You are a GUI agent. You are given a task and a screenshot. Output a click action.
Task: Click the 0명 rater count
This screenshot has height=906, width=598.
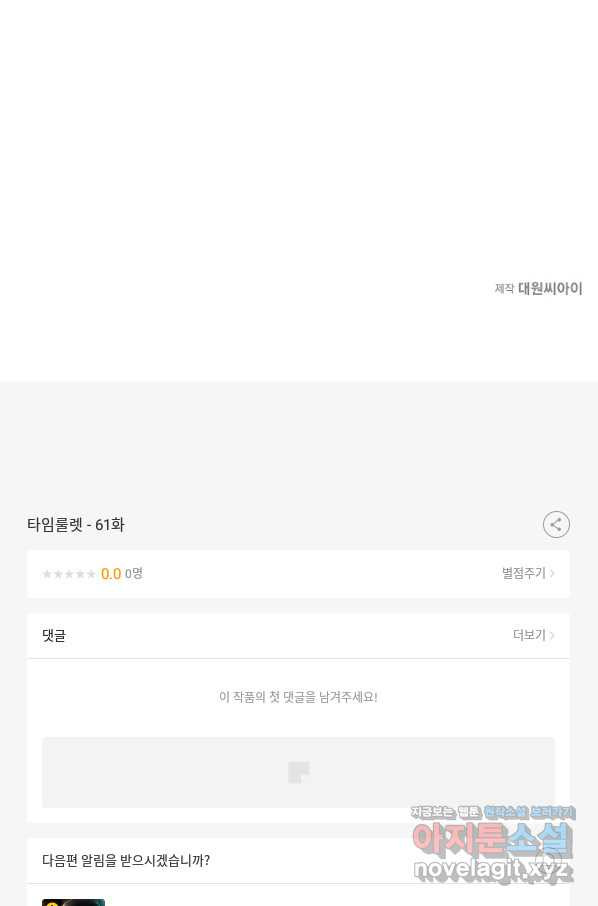(134, 573)
